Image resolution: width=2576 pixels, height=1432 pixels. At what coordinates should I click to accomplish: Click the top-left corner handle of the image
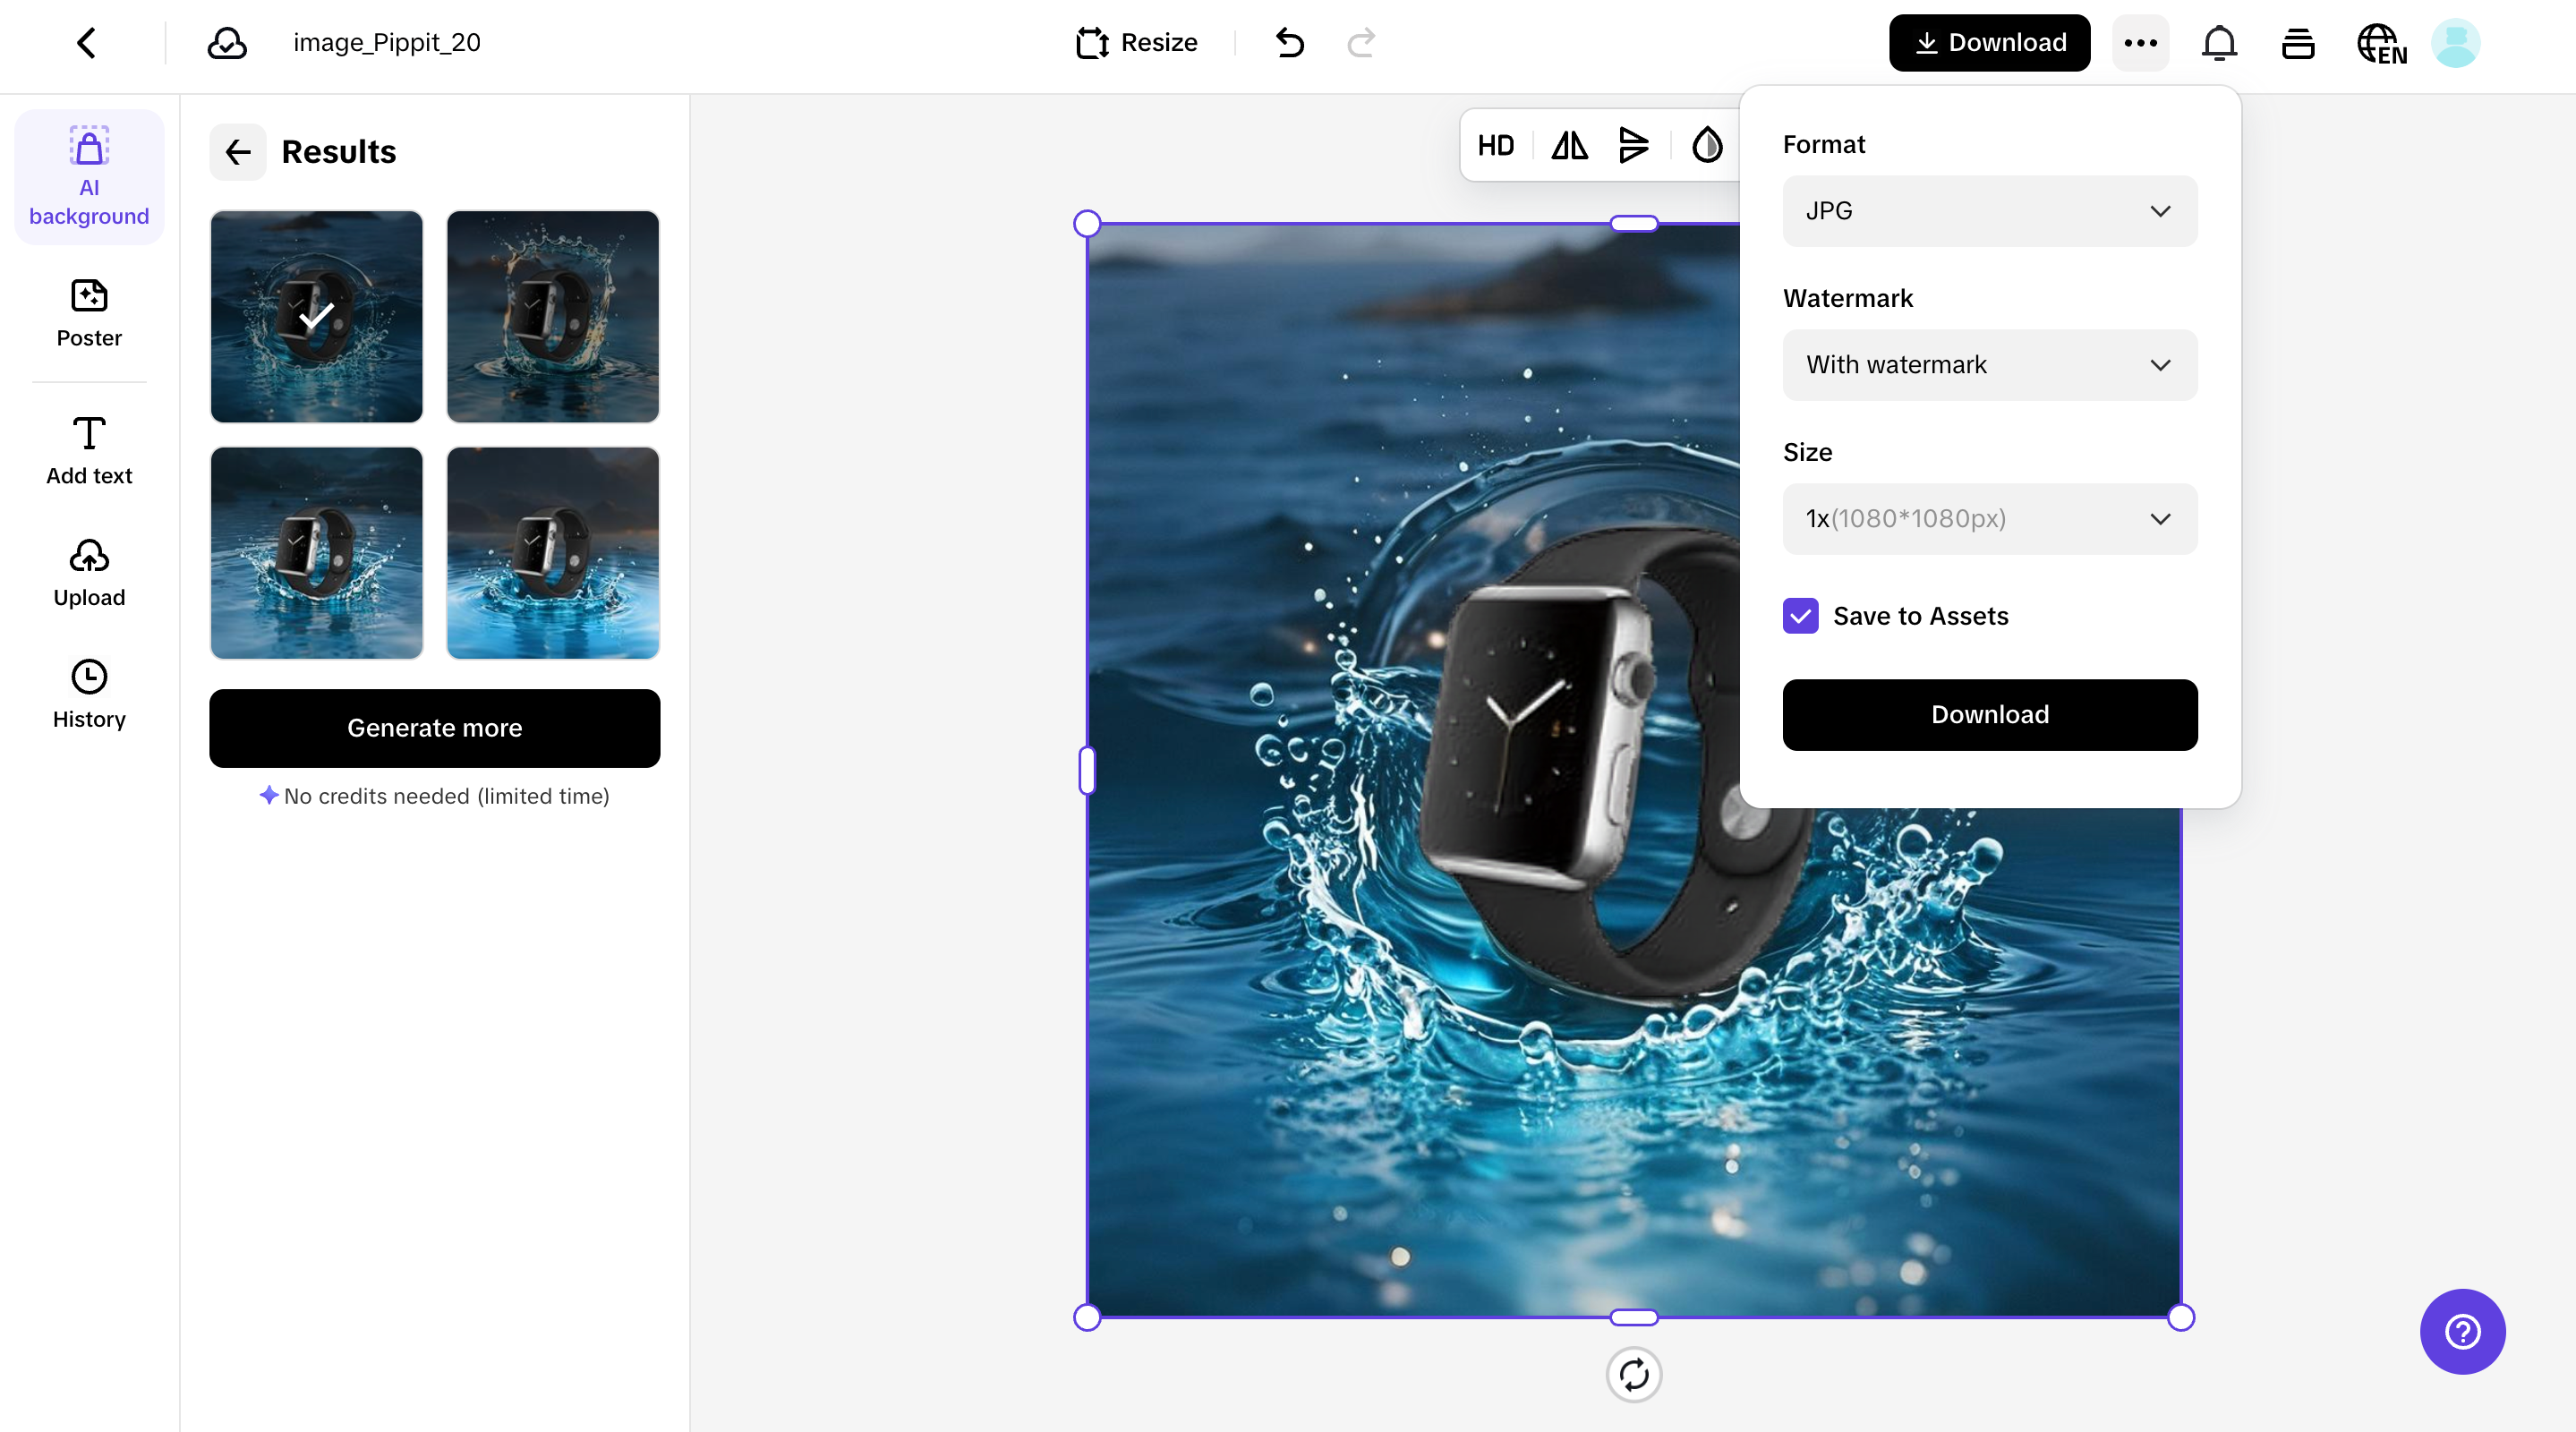[x=1087, y=224]
